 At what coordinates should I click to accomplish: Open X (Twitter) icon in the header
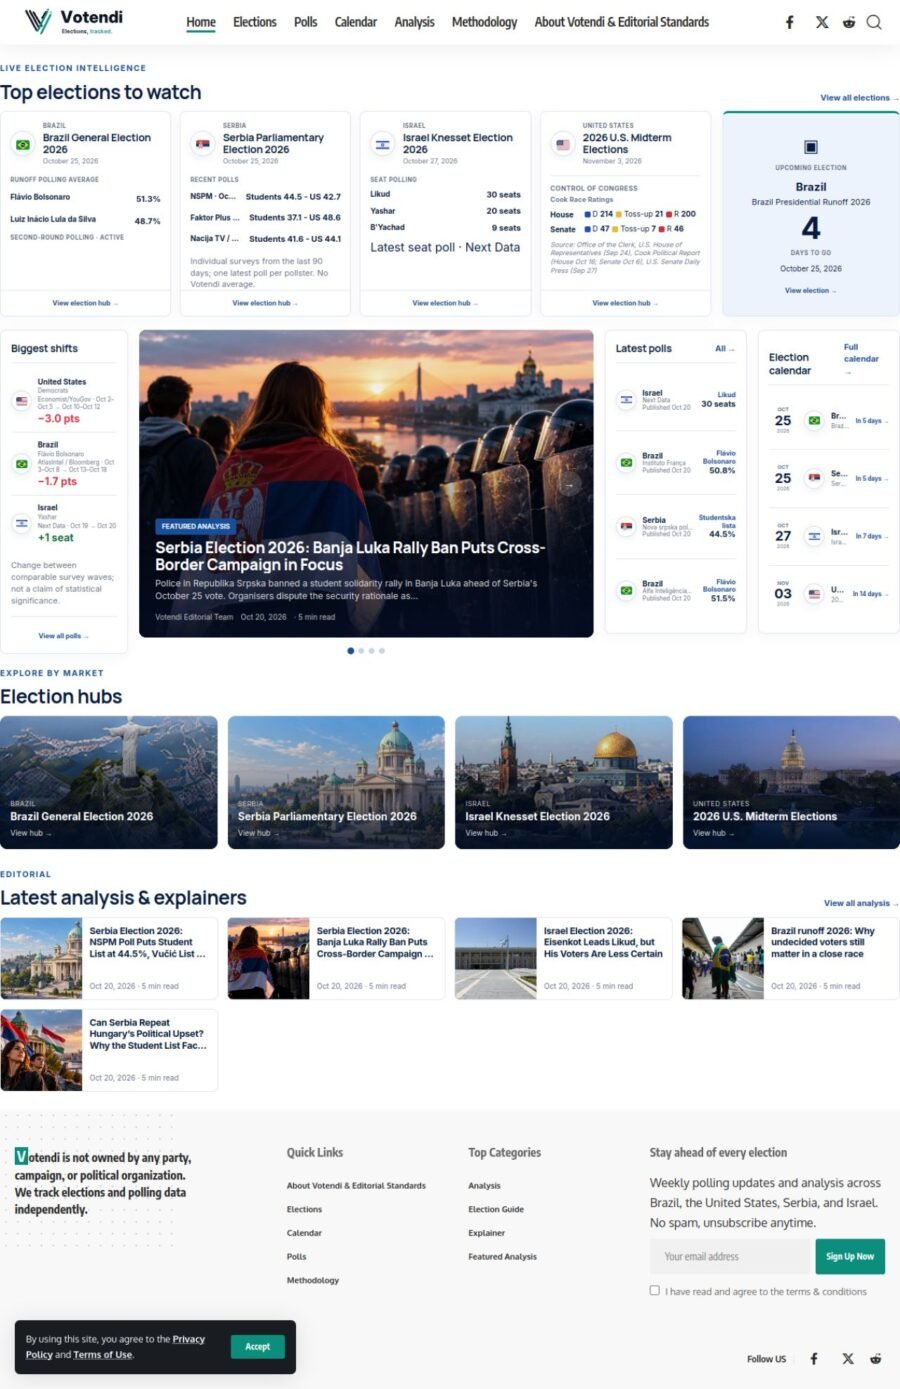point(822,22)
